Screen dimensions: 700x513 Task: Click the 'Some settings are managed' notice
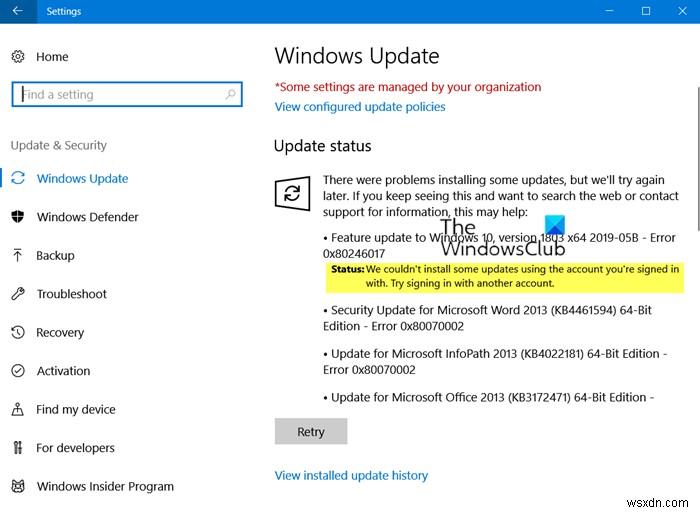point(408,87)
